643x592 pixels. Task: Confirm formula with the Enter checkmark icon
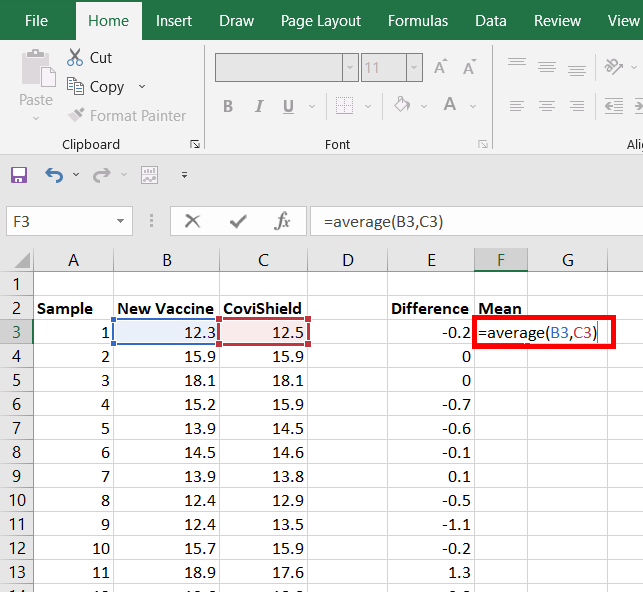(x=238, y=221)
